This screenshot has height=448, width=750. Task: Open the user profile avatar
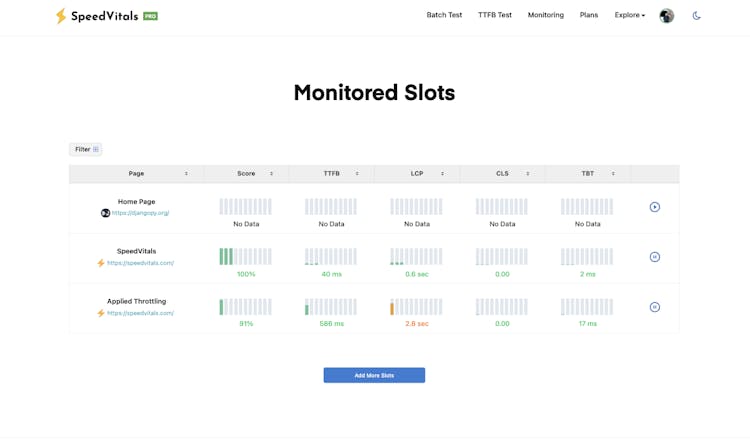click(x=667, y=16)
